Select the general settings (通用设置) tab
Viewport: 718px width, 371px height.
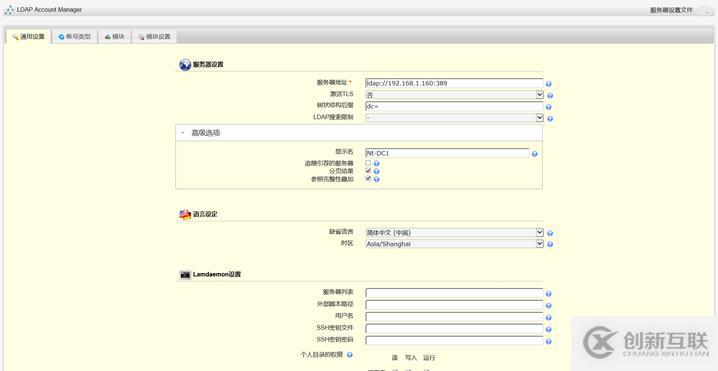point(28,37)
